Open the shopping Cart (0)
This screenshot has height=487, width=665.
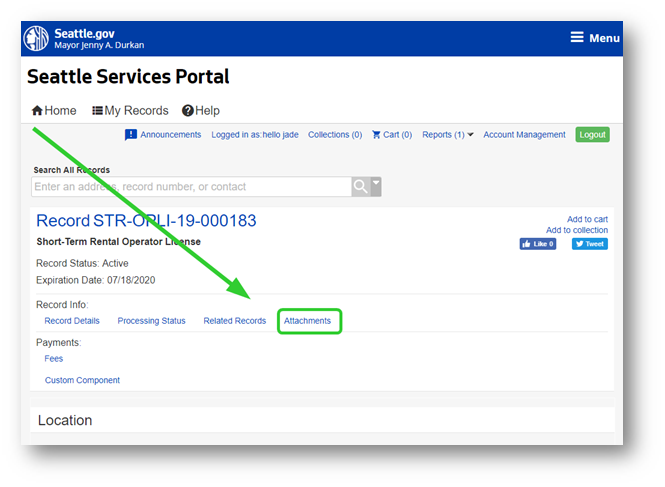click(391, 135)
